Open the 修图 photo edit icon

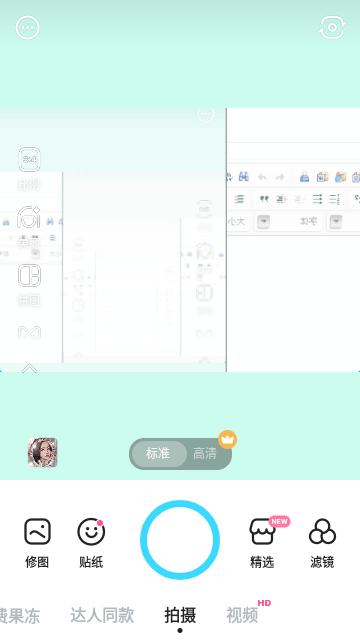(x=37, y=531)
